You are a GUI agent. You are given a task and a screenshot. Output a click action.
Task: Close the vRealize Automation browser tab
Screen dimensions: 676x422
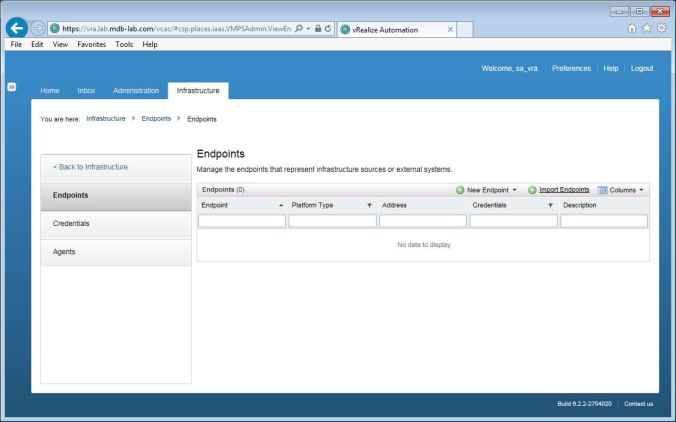click(450, 29)
